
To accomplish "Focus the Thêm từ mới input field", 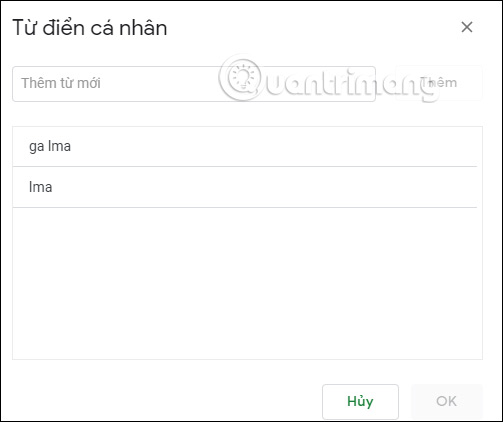I will (194, 84).
